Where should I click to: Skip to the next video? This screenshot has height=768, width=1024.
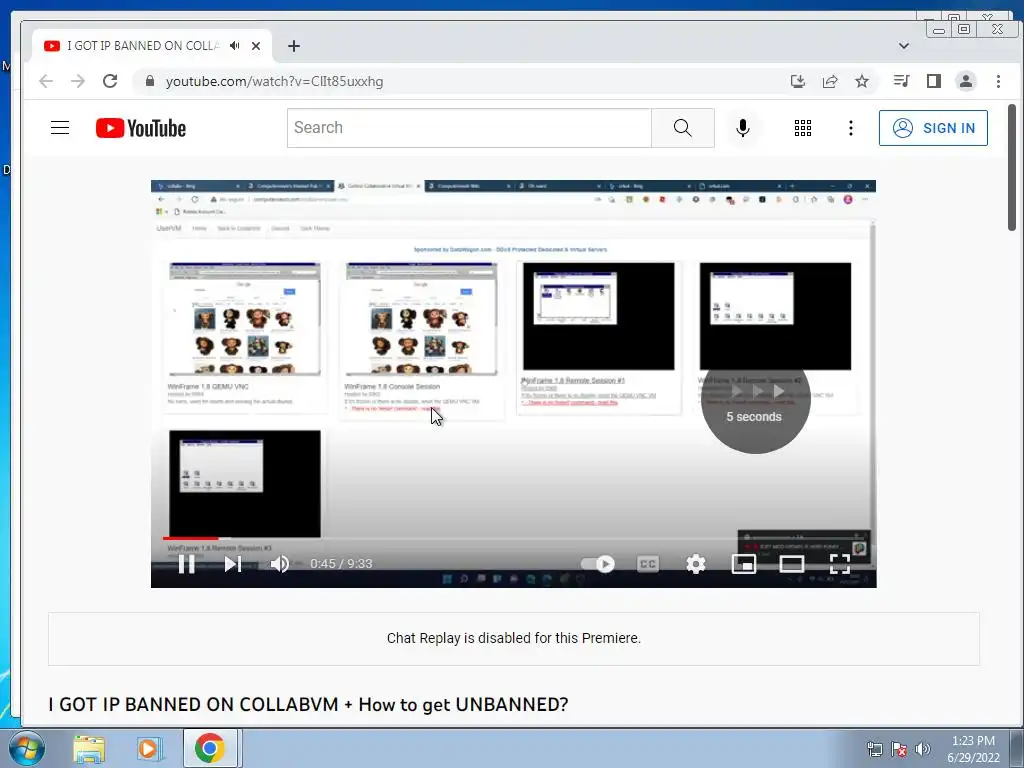(x=233, y=564)
